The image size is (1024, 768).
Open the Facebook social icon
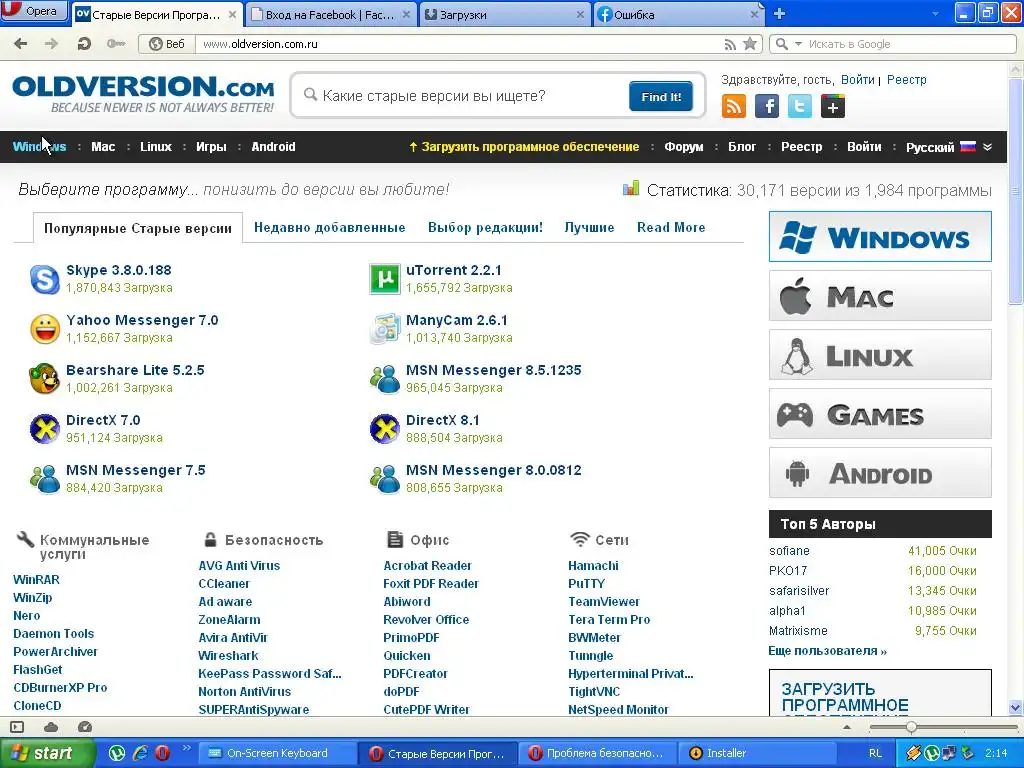pyautogui.click(x=767, y=106)
